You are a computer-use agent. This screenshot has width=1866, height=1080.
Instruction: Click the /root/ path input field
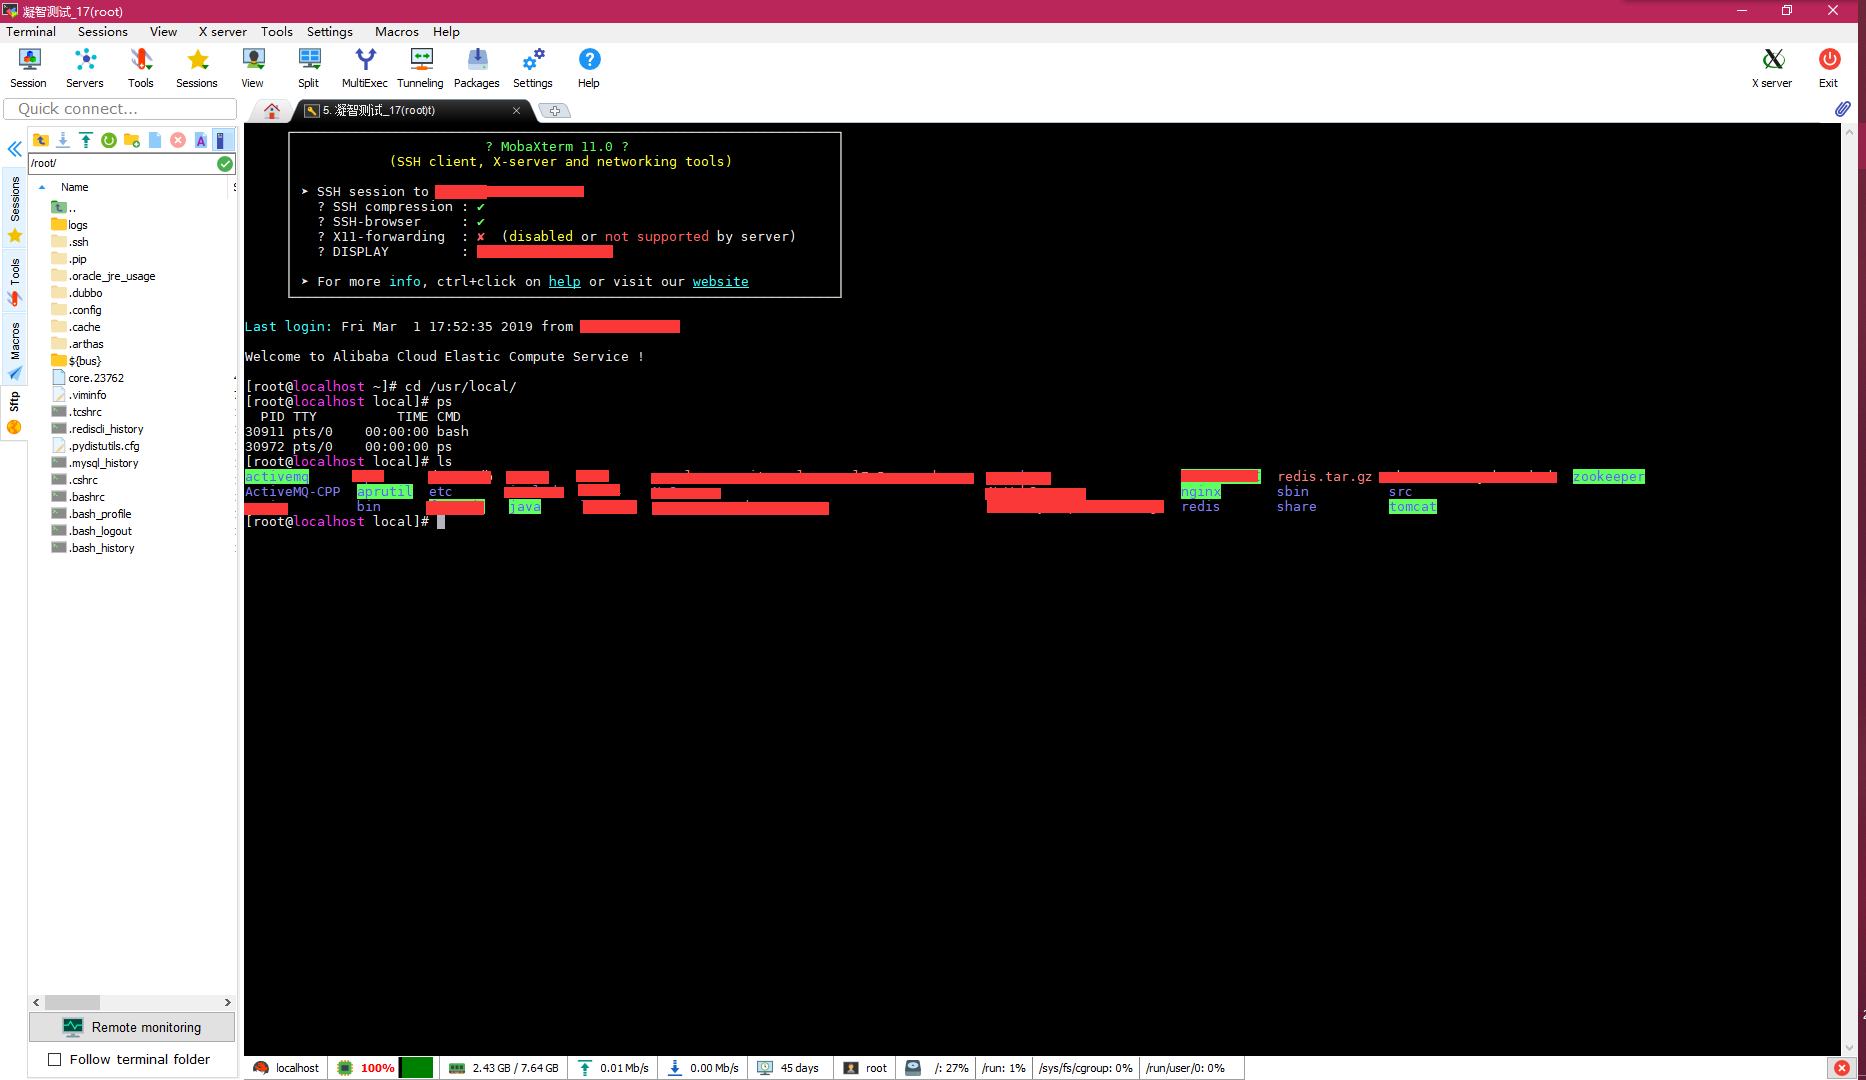click(x=122, y=163)
